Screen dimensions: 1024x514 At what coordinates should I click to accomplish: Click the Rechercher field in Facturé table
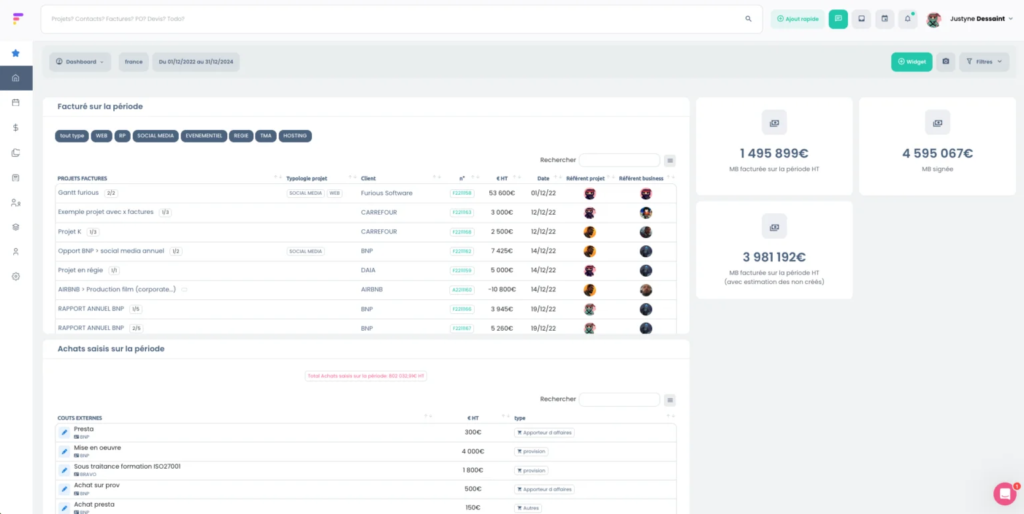[x=619, y=160]
